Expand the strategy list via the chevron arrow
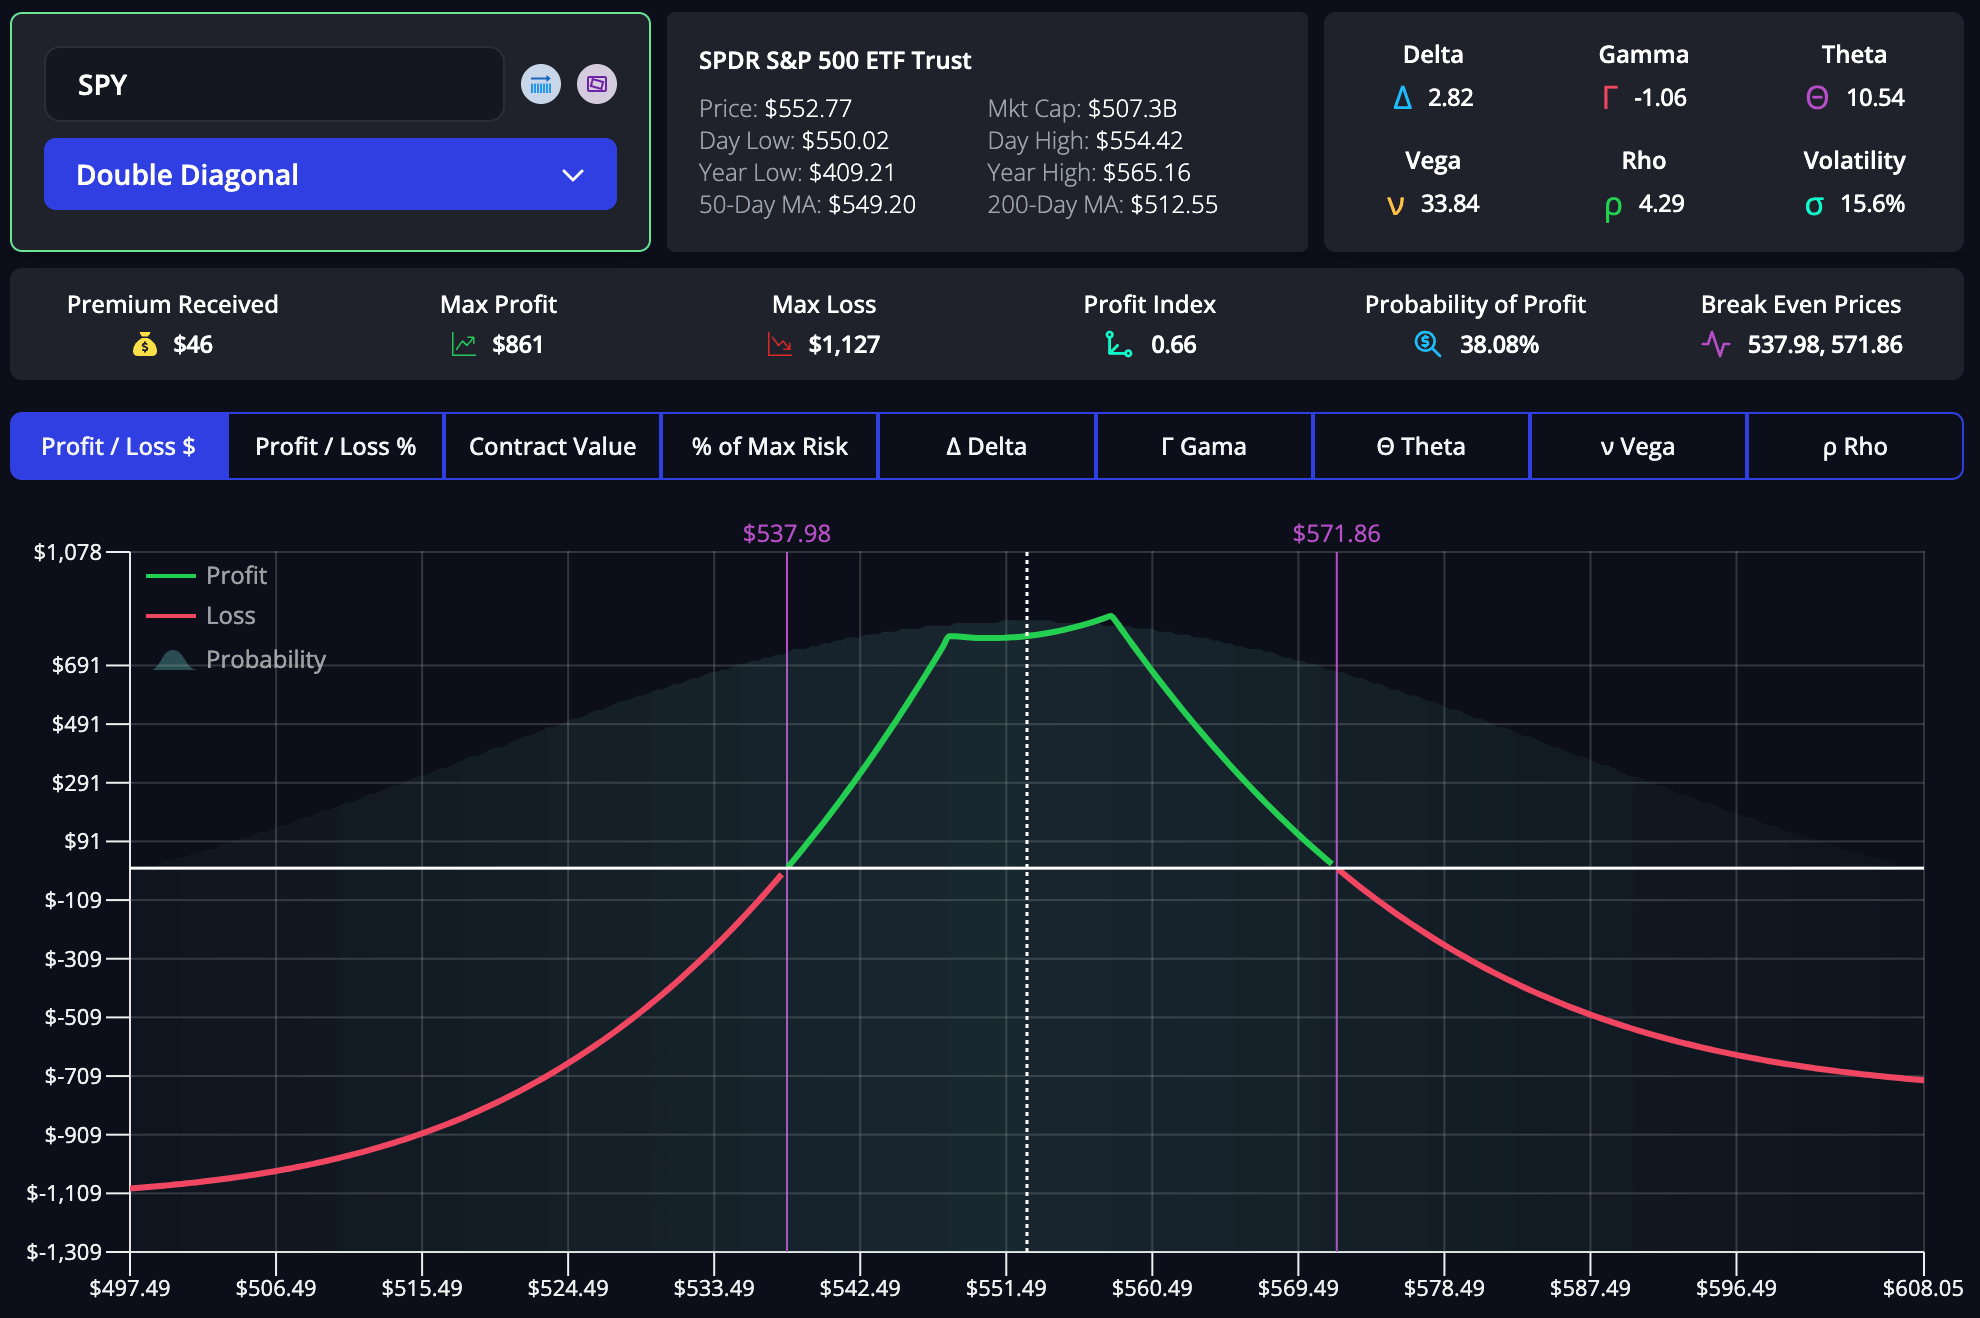This screenshot has height=1318, width=1980. 574,175
